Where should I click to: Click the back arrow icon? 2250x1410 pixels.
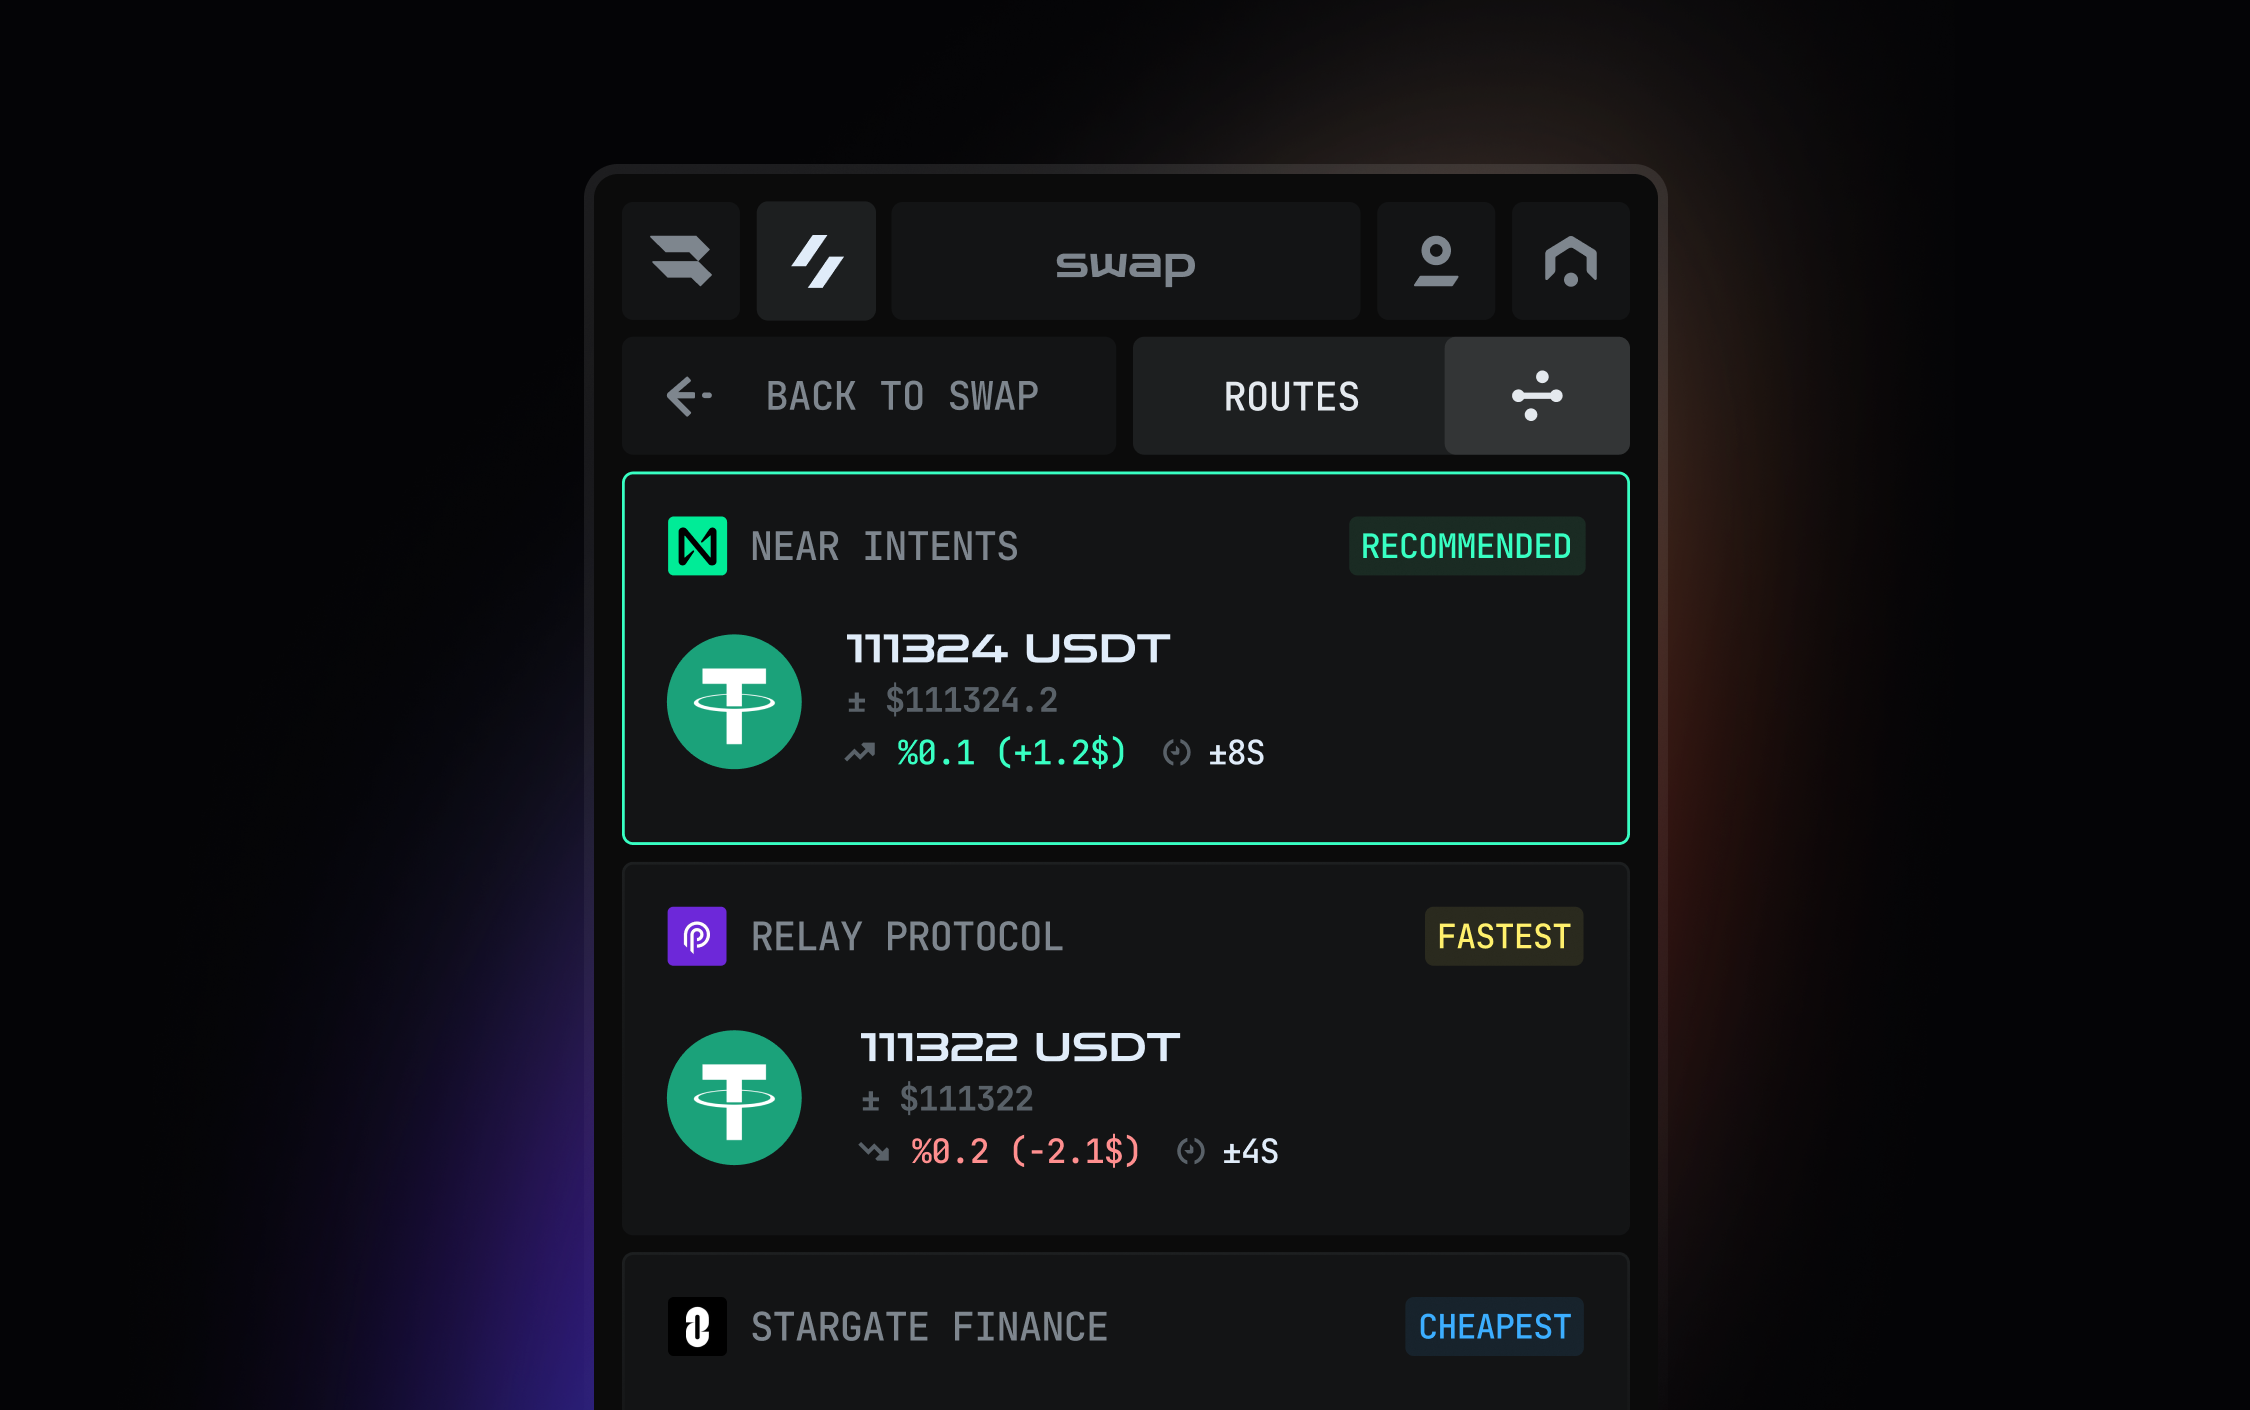(x=688, y=396)
